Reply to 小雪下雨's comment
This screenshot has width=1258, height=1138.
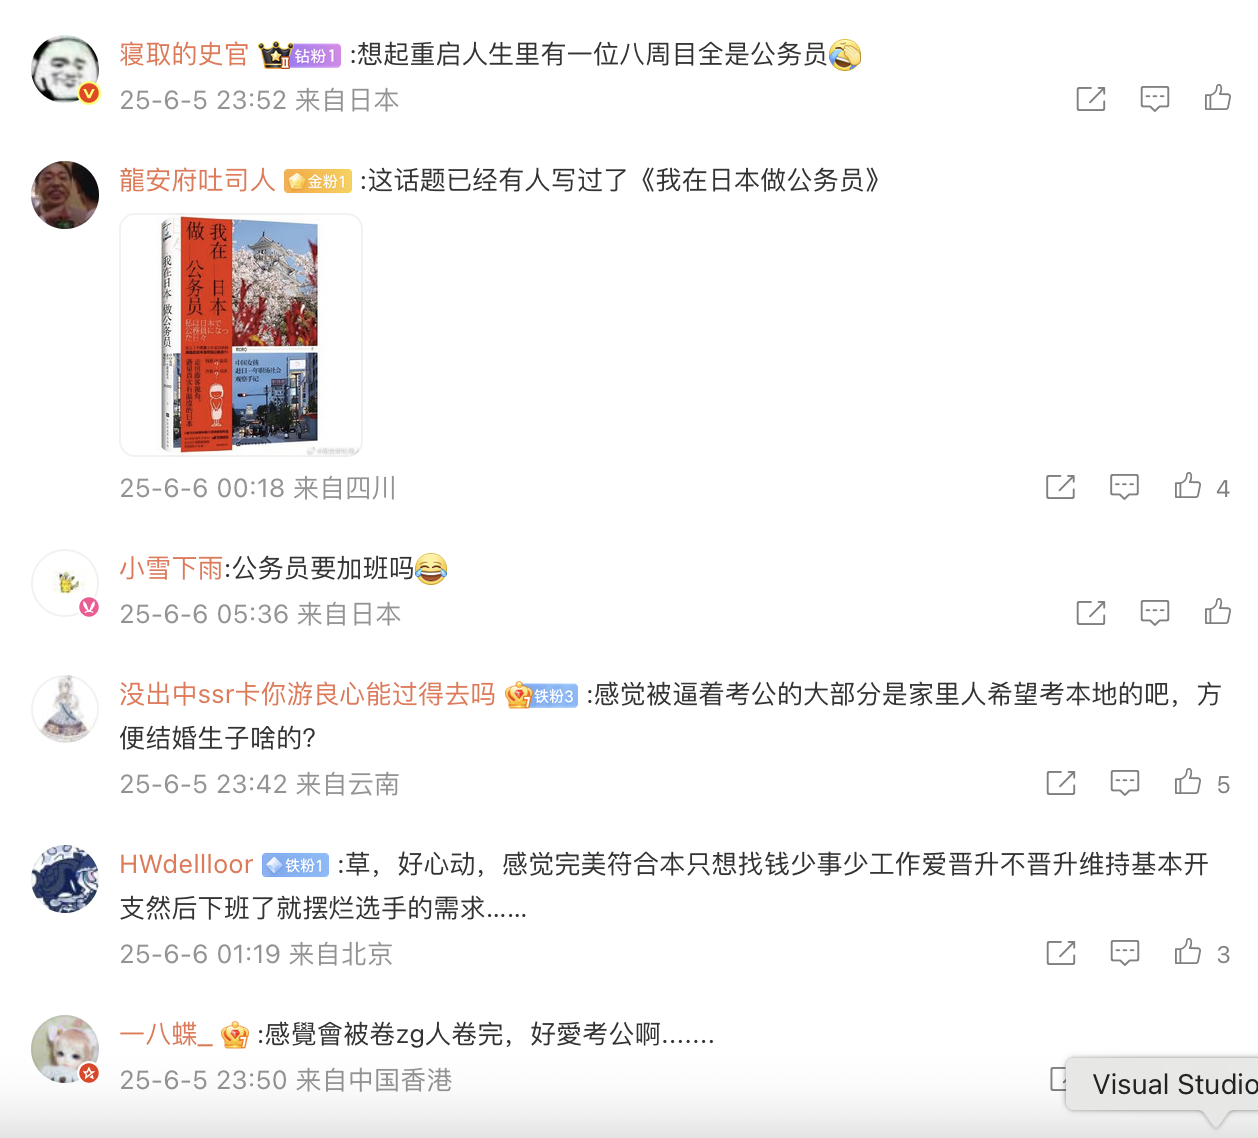1155,612
